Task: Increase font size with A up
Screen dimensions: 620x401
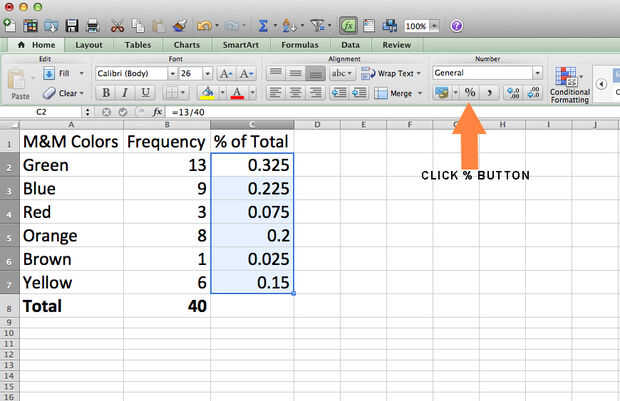Action: click(x=225, y=74)
